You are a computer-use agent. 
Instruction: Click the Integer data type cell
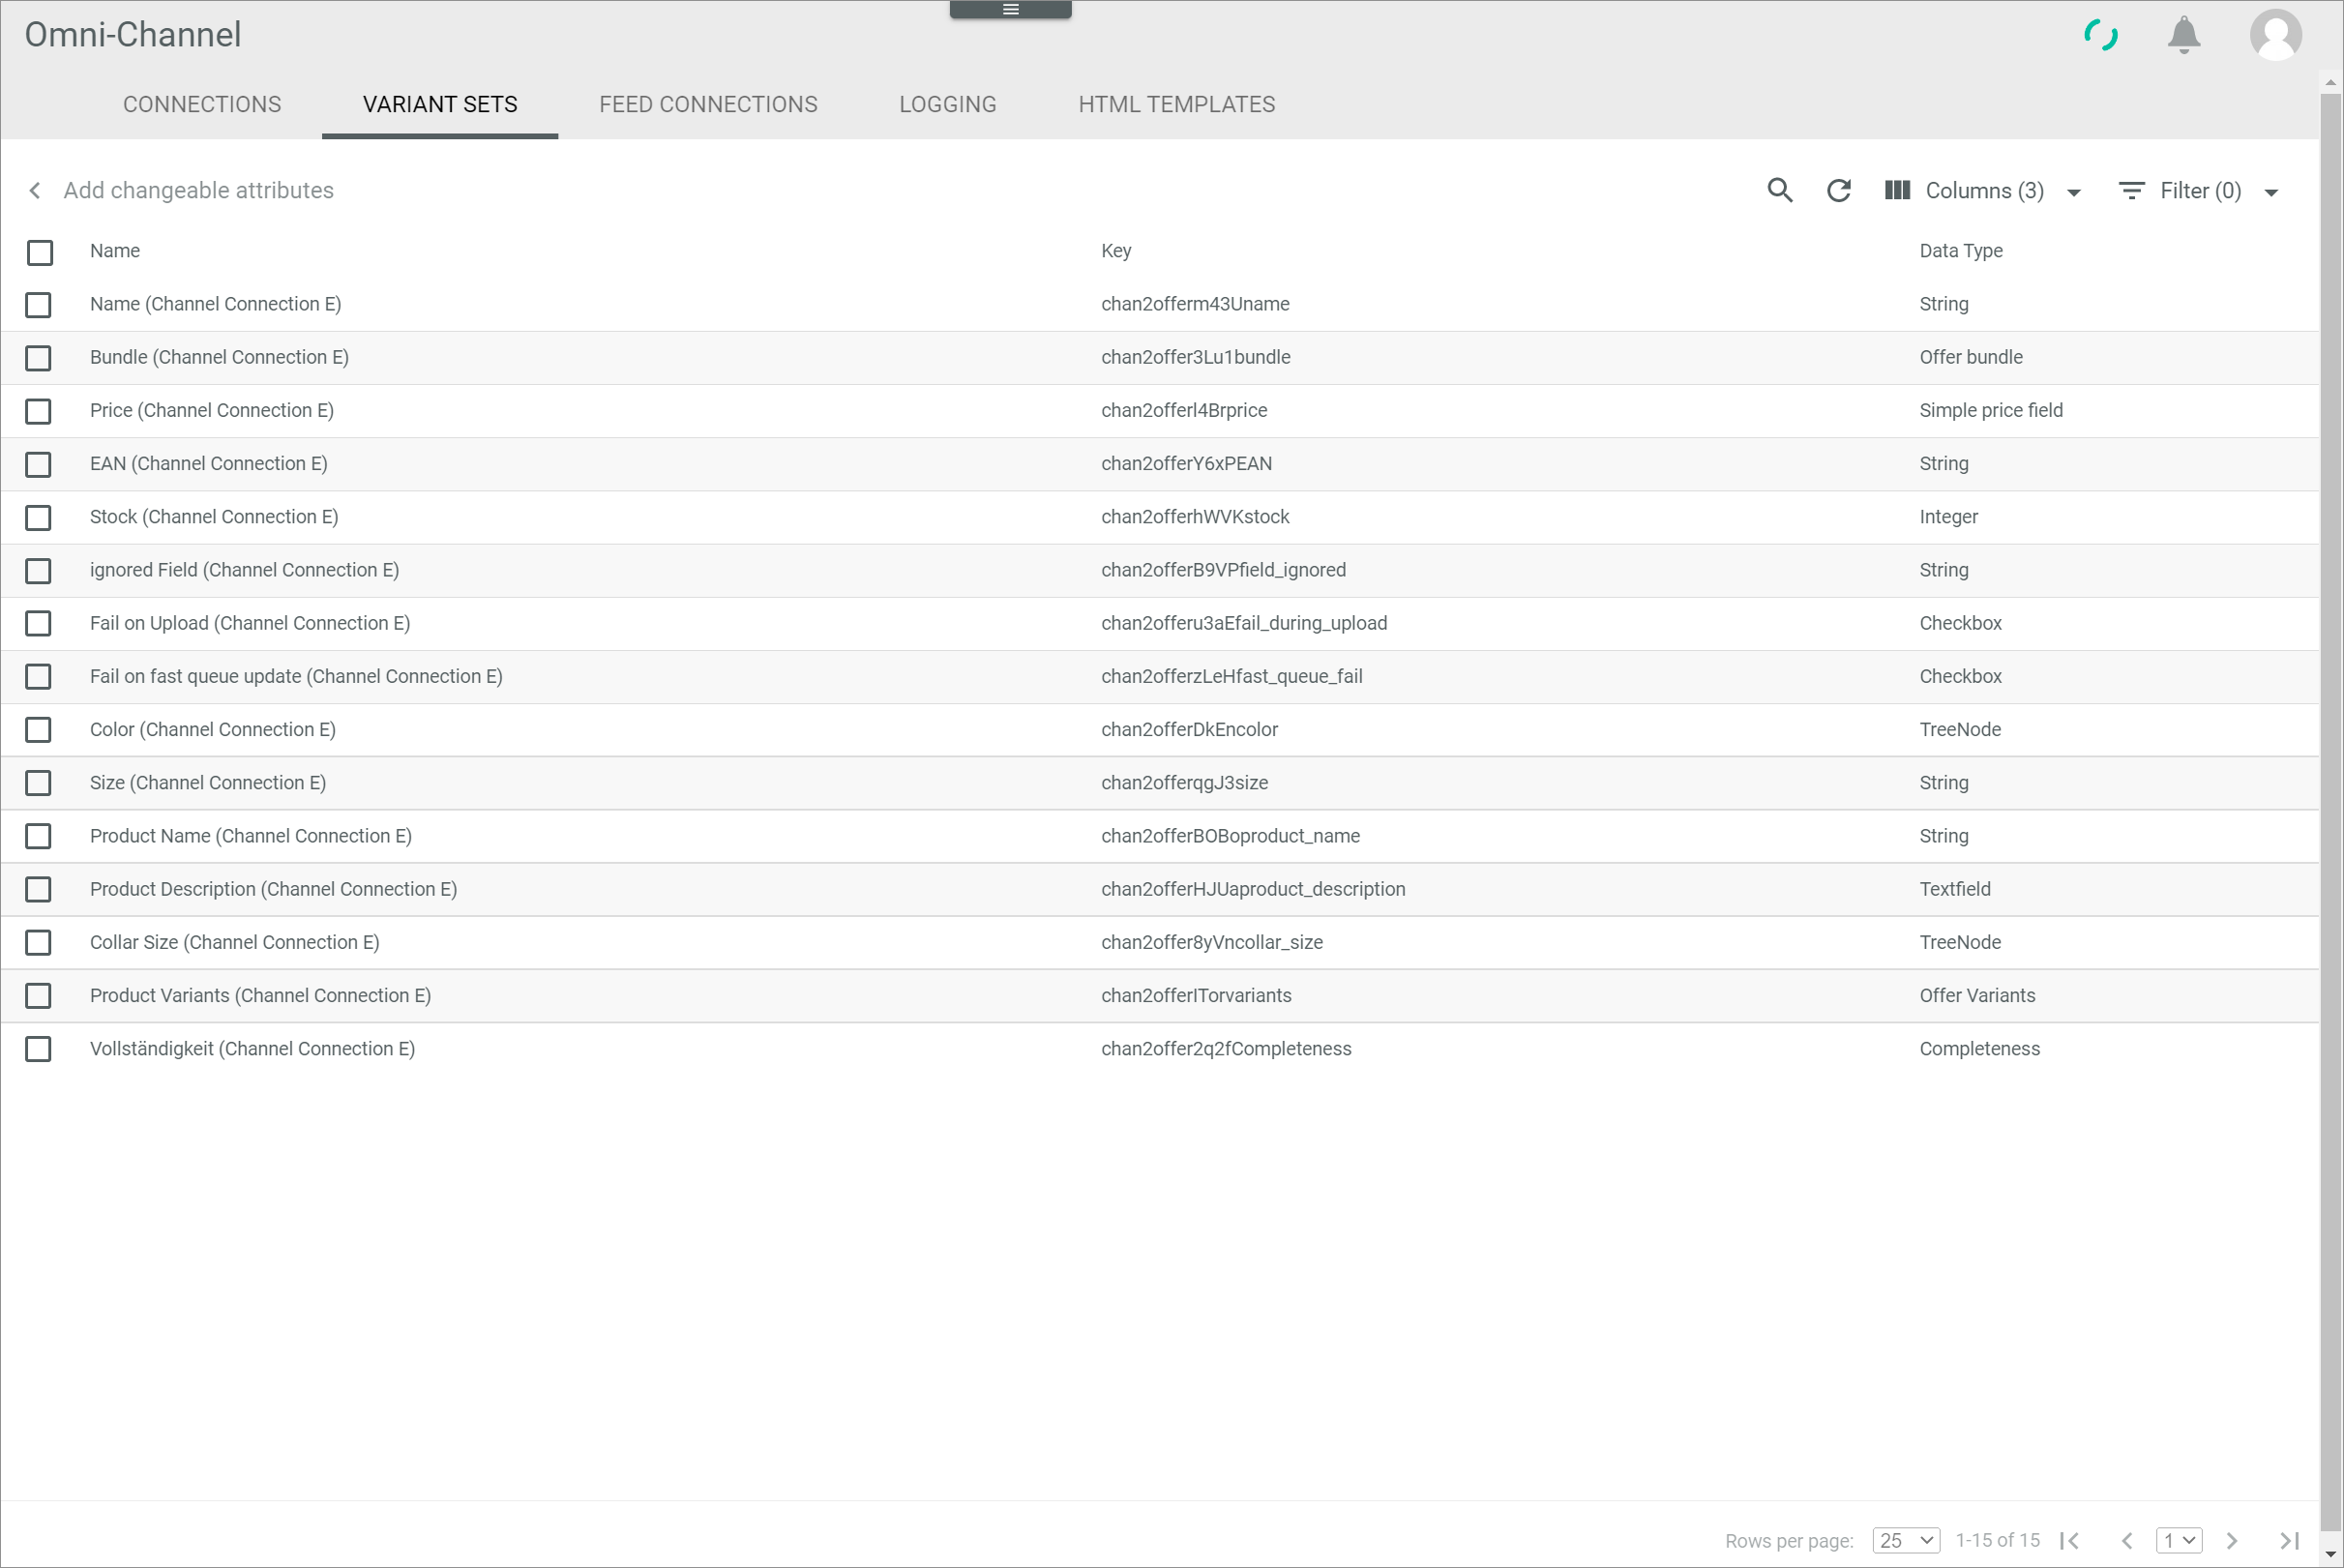tap(1948, 517)
